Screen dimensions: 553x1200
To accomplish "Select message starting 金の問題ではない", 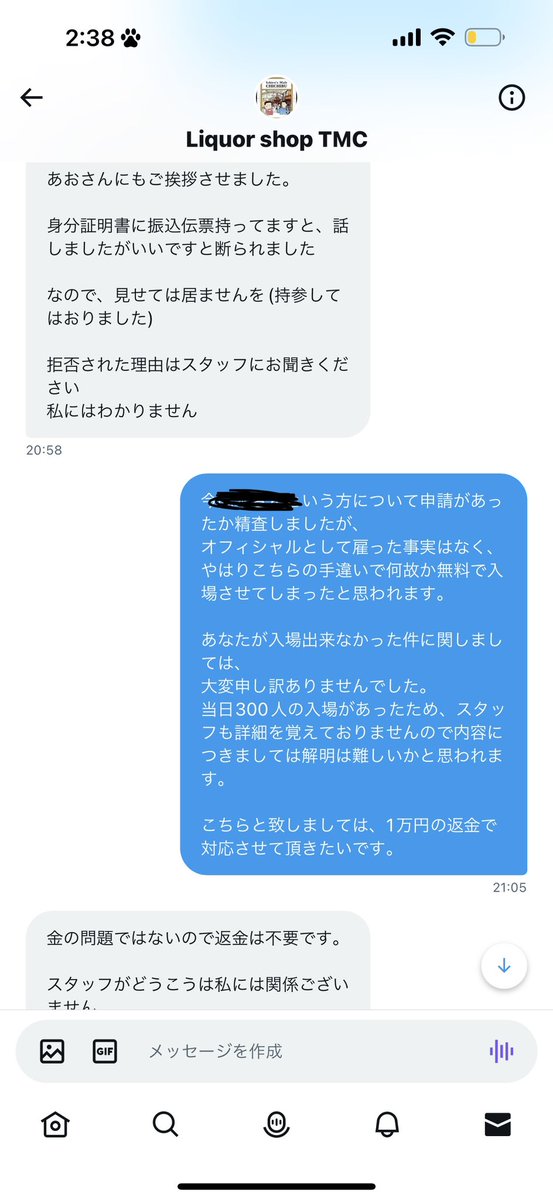I will 198,960.
